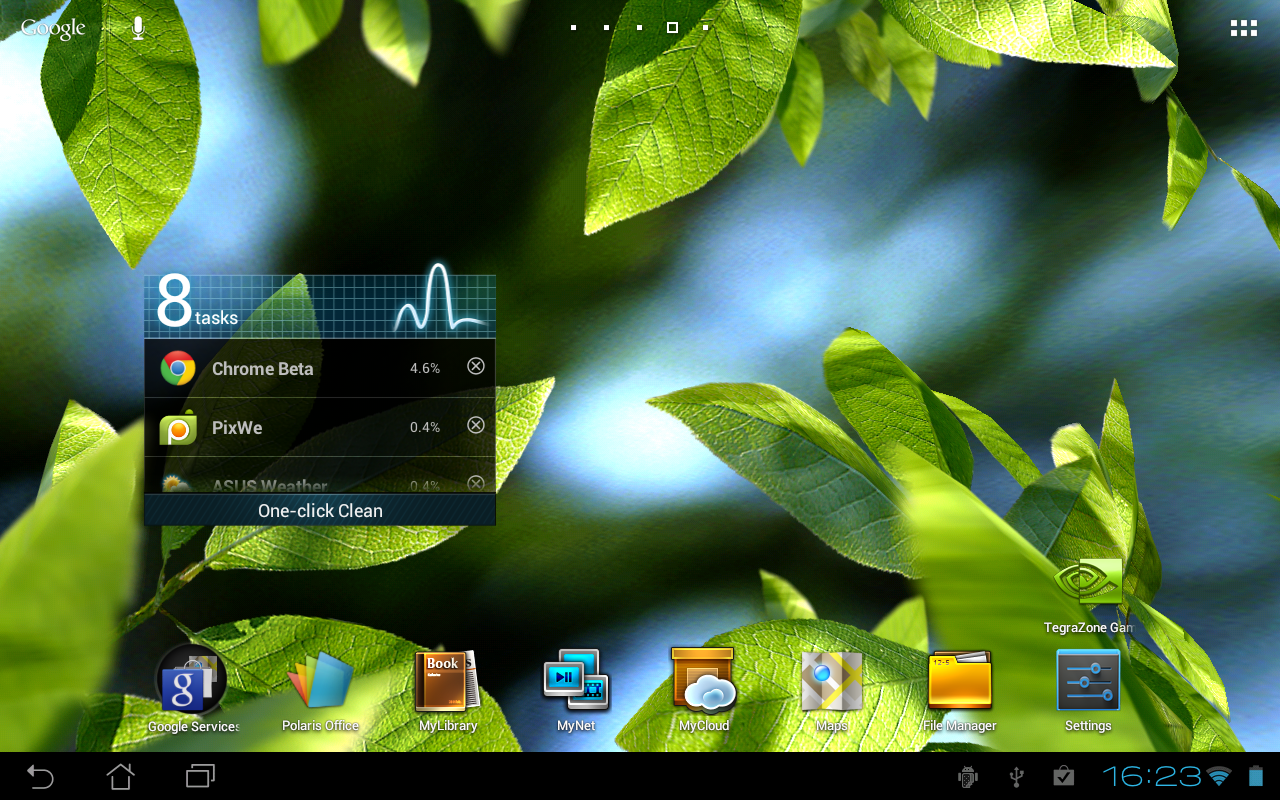Open the all apps grid drawer
The height and width of the screenshot is (800, 1280).
[x=1243, y=28]
